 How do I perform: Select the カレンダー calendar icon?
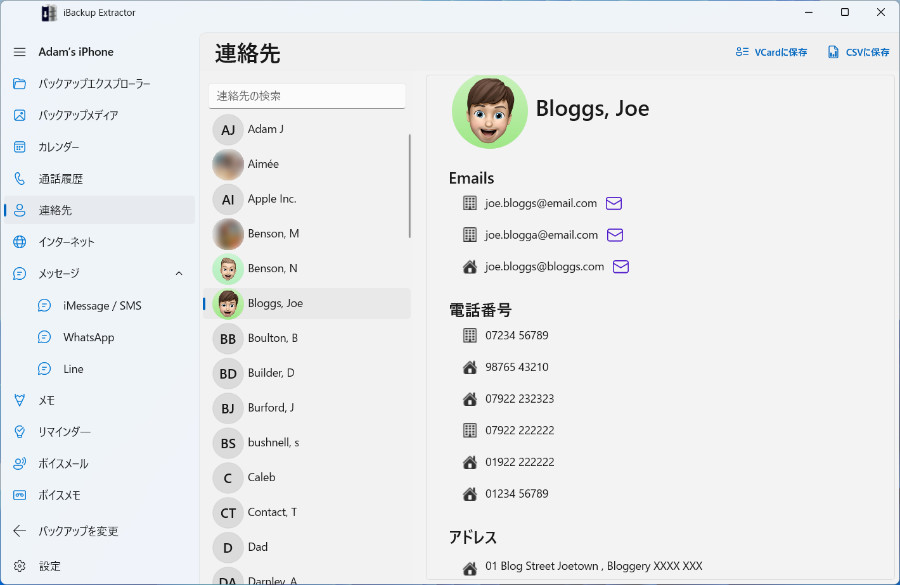click(20, 147)
